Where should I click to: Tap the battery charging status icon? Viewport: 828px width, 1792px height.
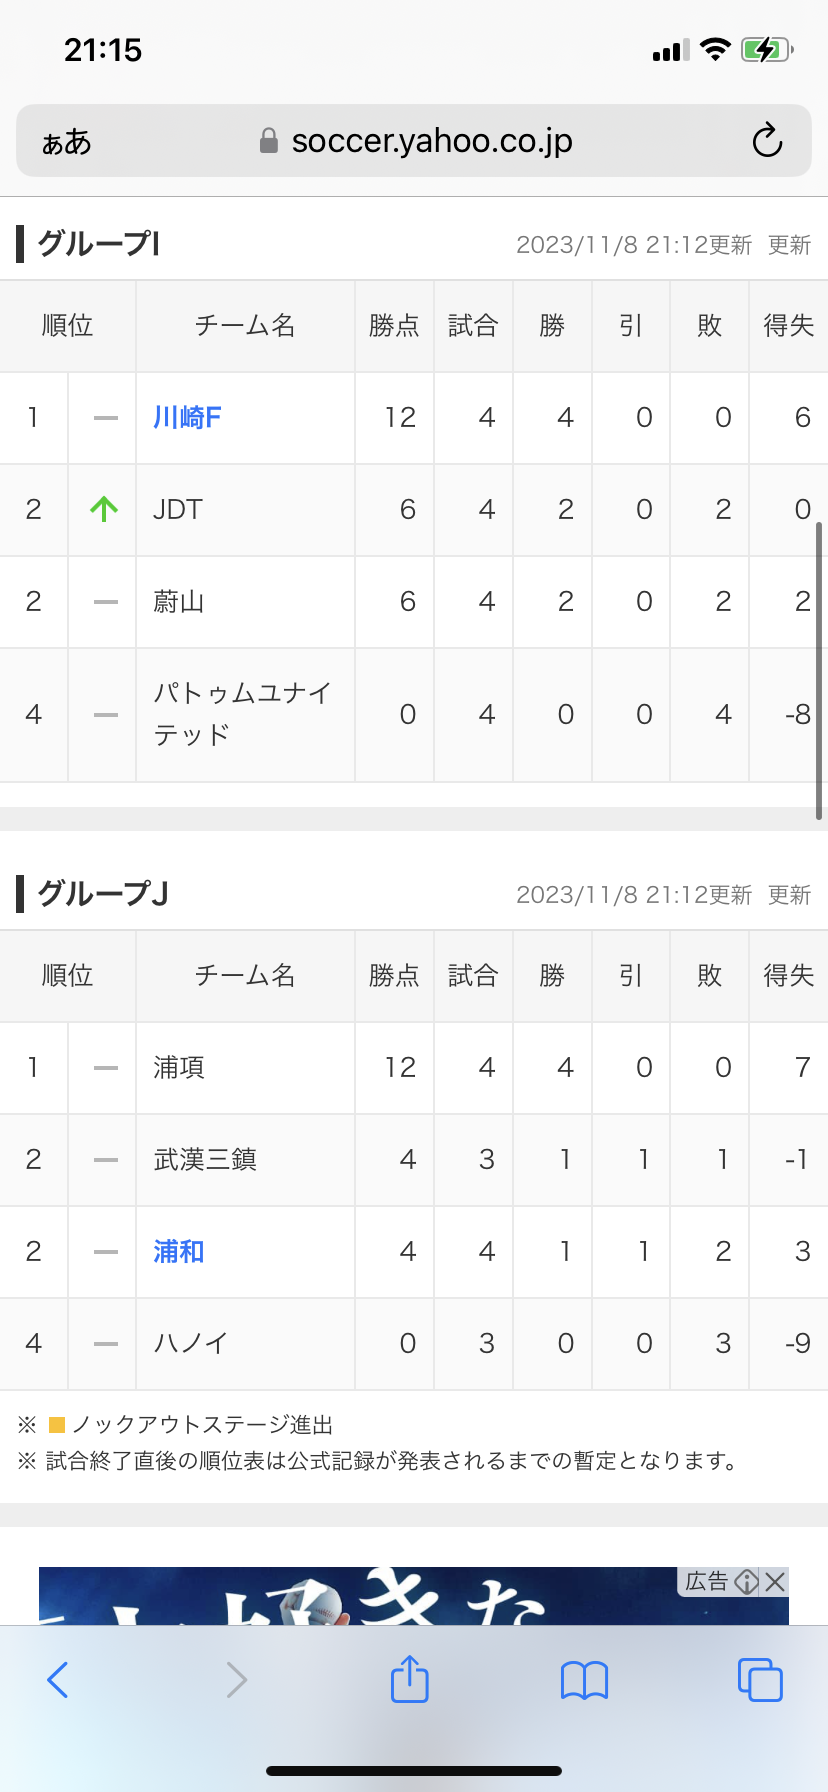pyautogui.click(x=766, y=50)
